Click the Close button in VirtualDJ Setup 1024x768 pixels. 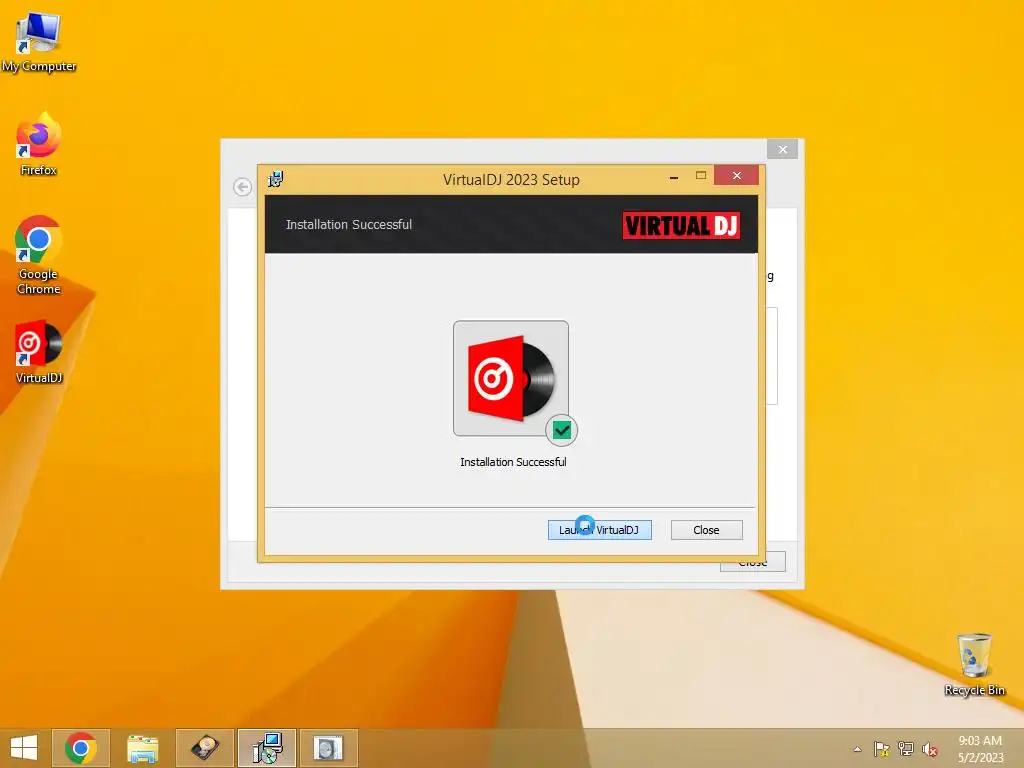[x=706, y=530]
